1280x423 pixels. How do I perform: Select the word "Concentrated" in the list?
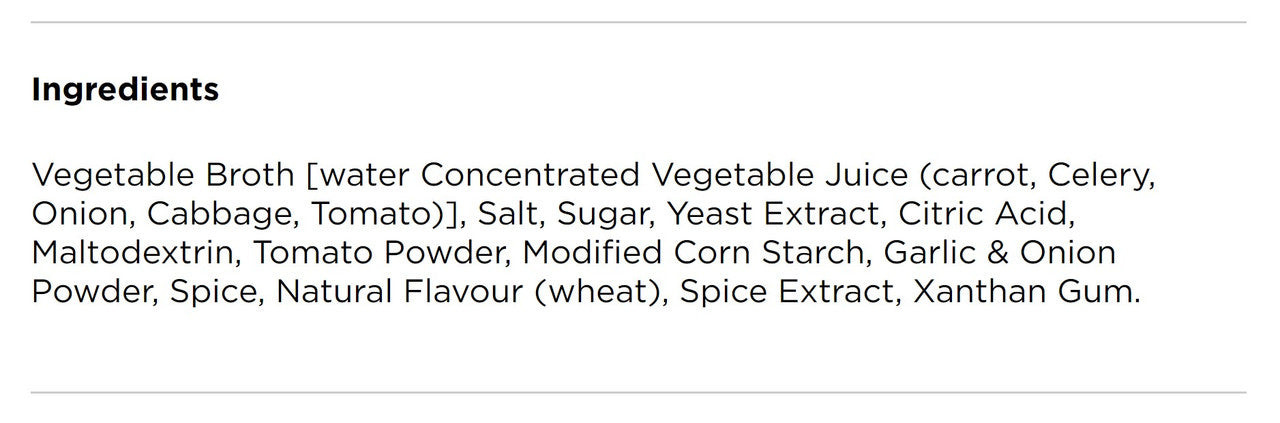click(x=529, y=175)
